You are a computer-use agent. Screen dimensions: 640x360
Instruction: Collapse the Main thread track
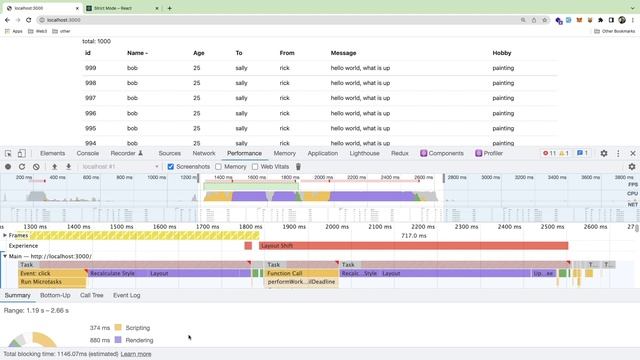pos(5,256)
